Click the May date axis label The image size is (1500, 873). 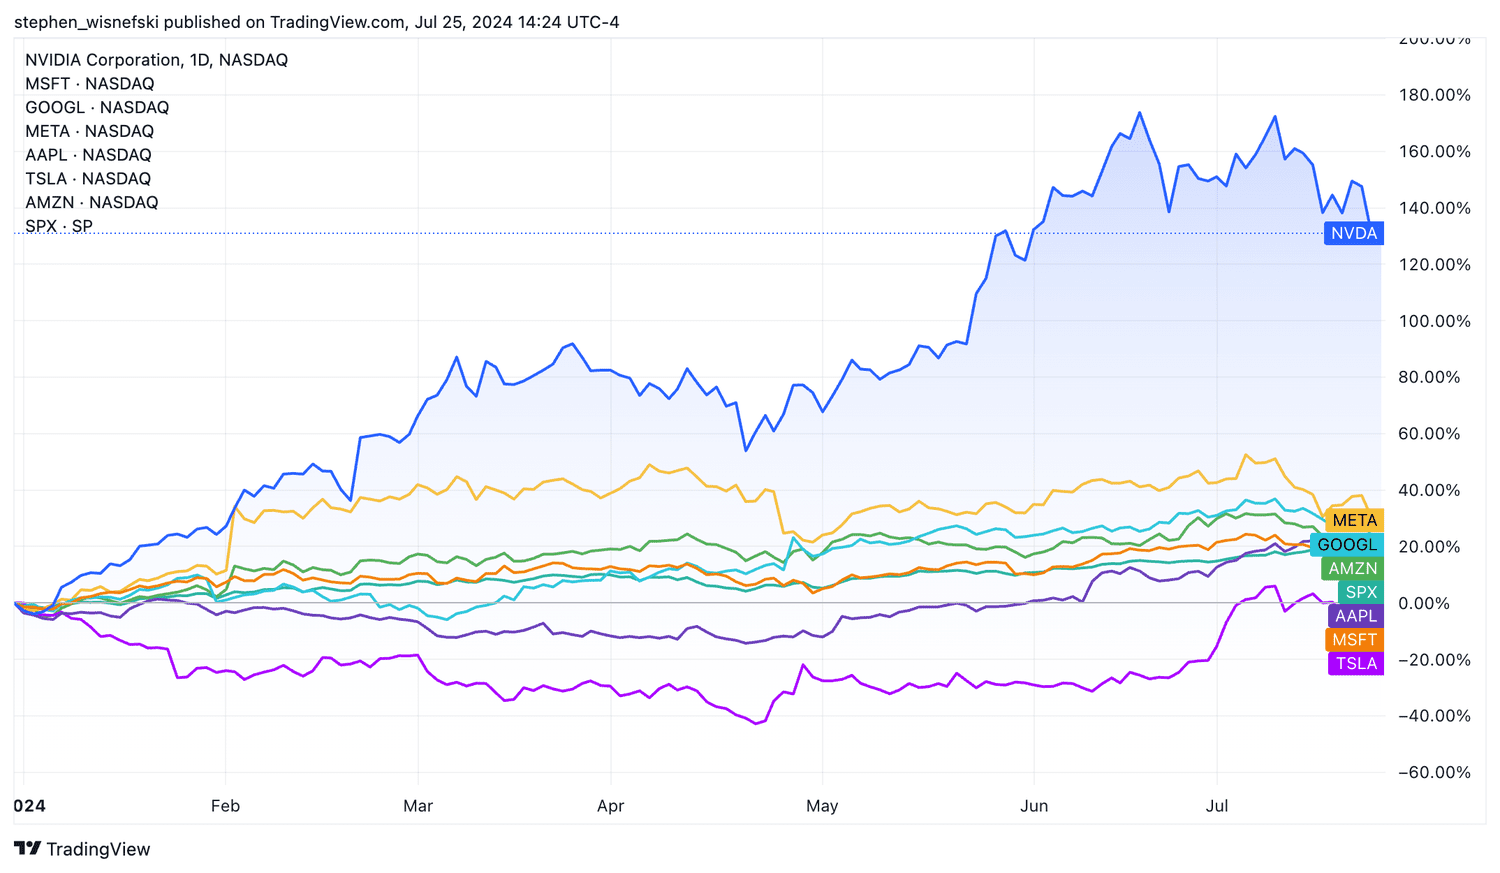click(822, 806)
